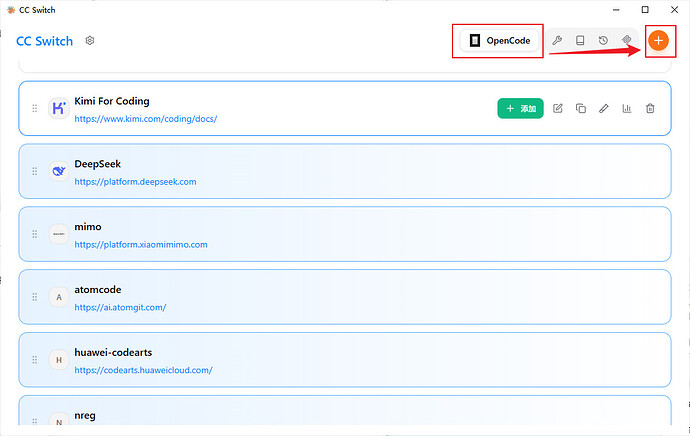This screenshot has height=436, width=690.
Task: Click the atomcode 'A' avatar
Action: tap(59, 297)
